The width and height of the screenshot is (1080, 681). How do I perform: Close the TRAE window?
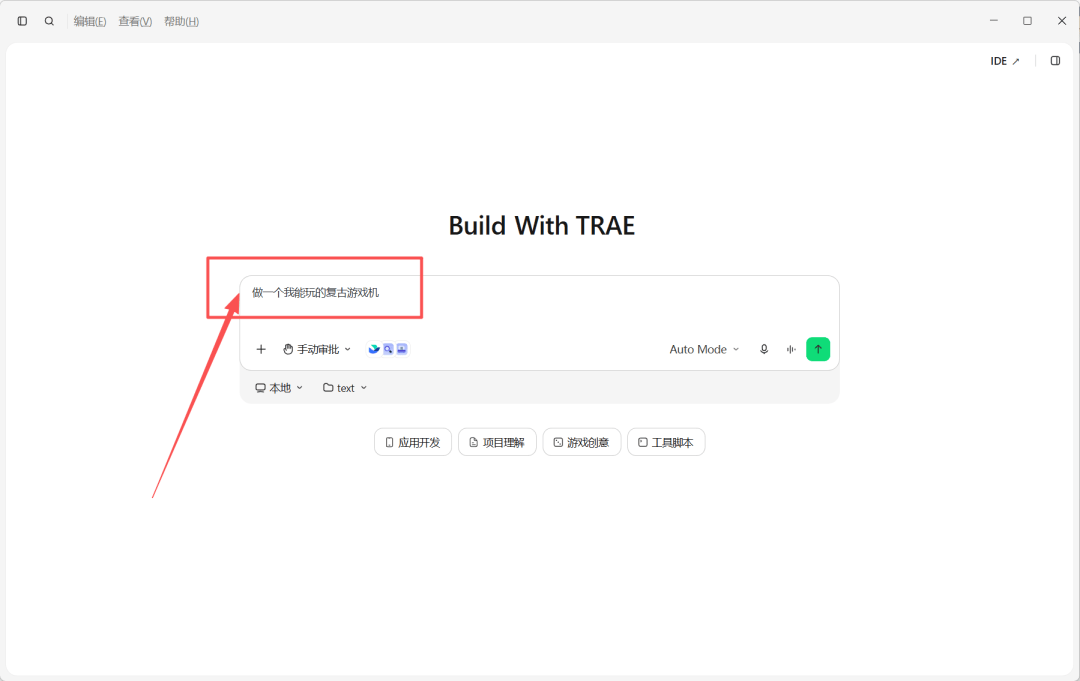[1061, 21]
